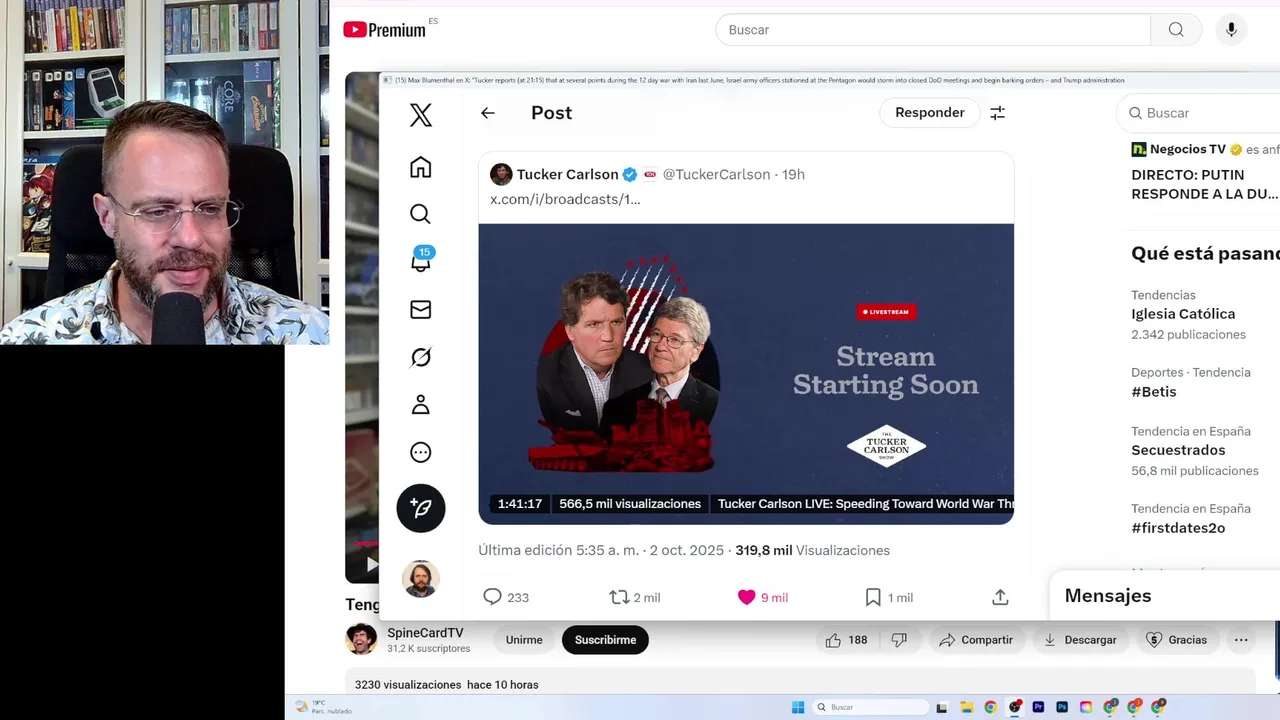The image size is (1280, 720).
Task: Open Tucker Carlson display name link
Action: (567, 174)
